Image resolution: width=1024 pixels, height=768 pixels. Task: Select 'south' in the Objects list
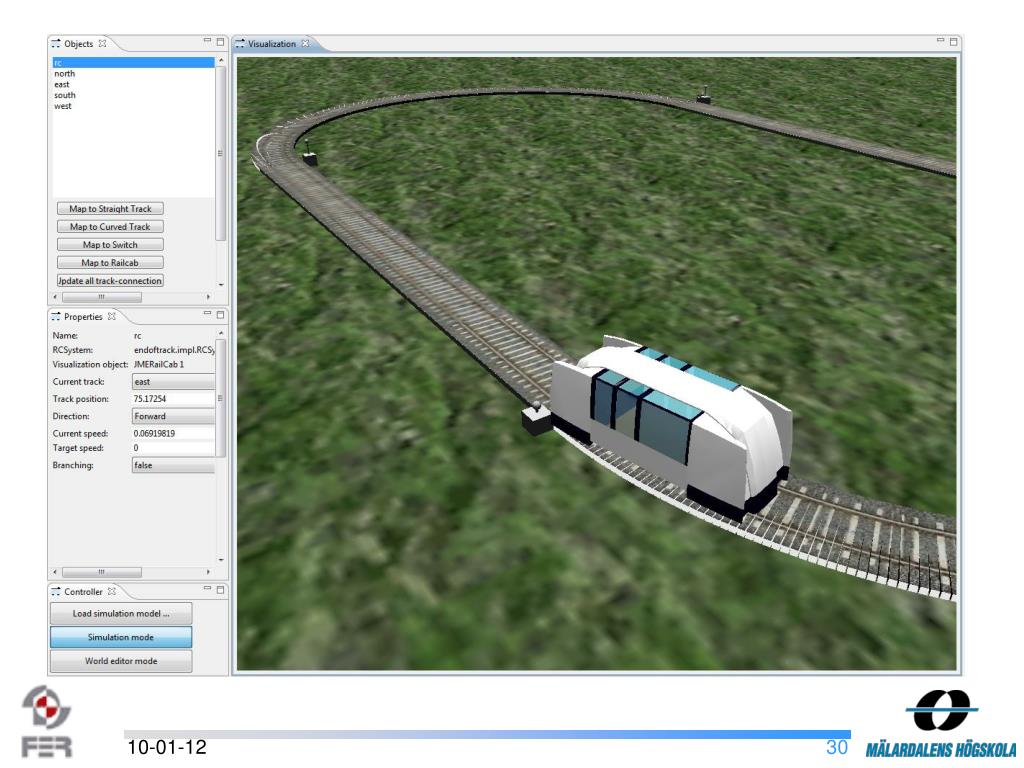click(65, 95)
